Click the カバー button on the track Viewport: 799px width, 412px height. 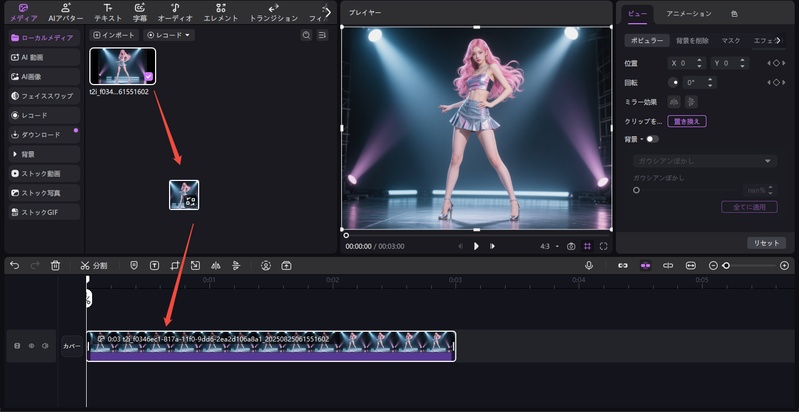pos(72,346)
